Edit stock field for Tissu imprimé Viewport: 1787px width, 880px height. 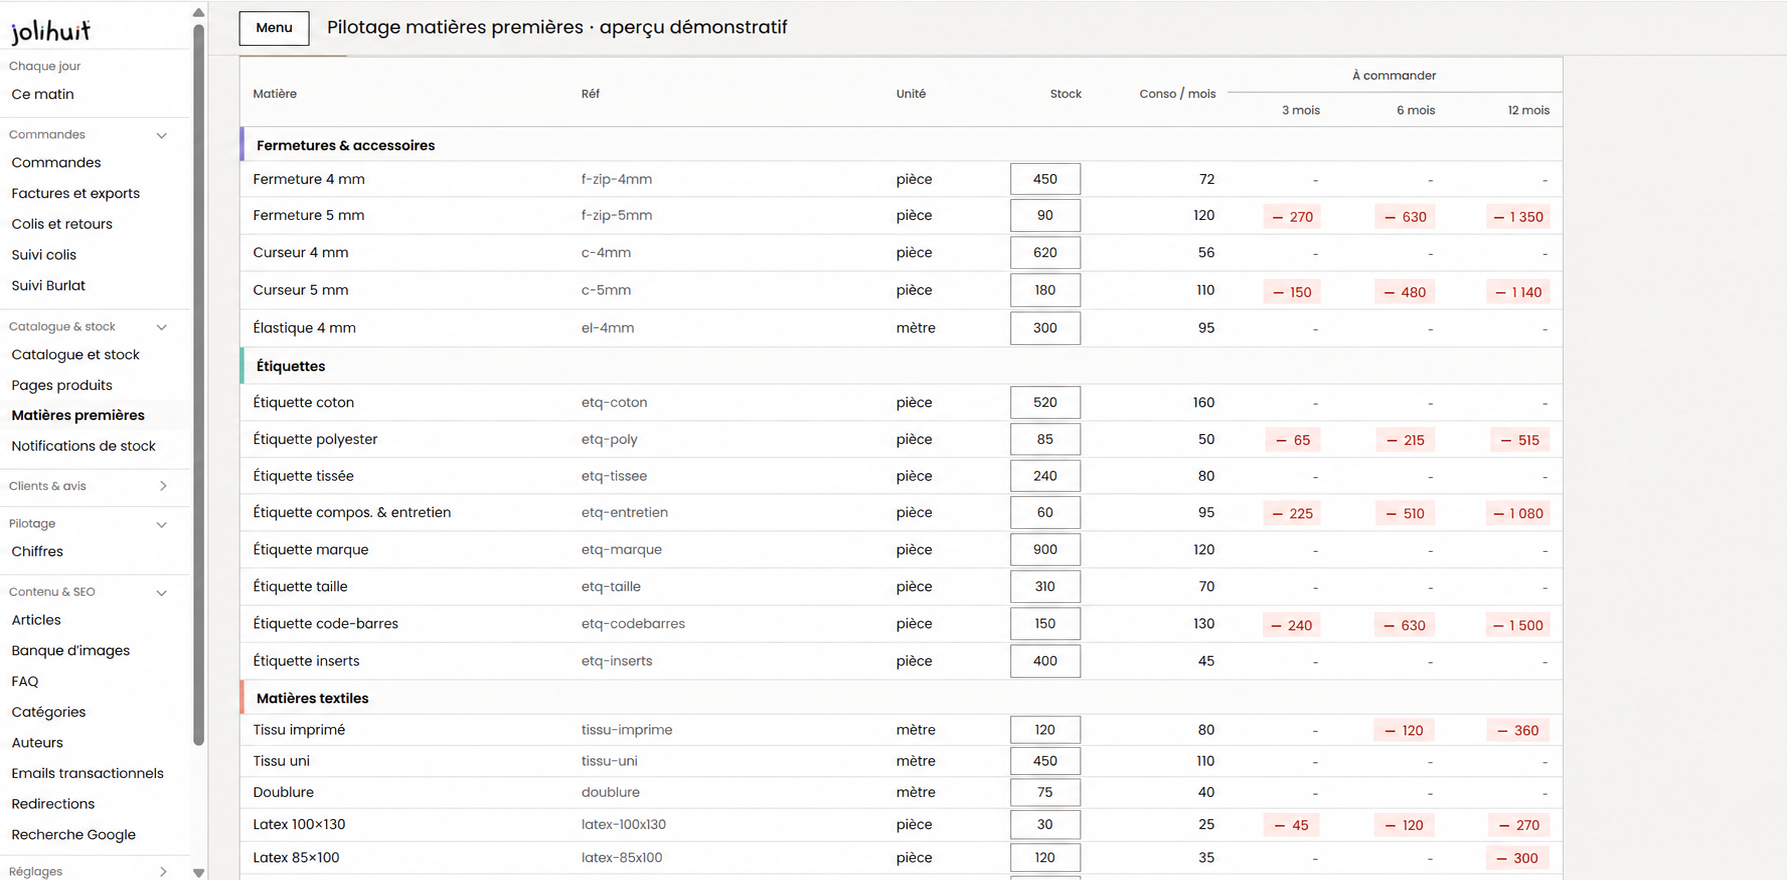pos(1045,730)
